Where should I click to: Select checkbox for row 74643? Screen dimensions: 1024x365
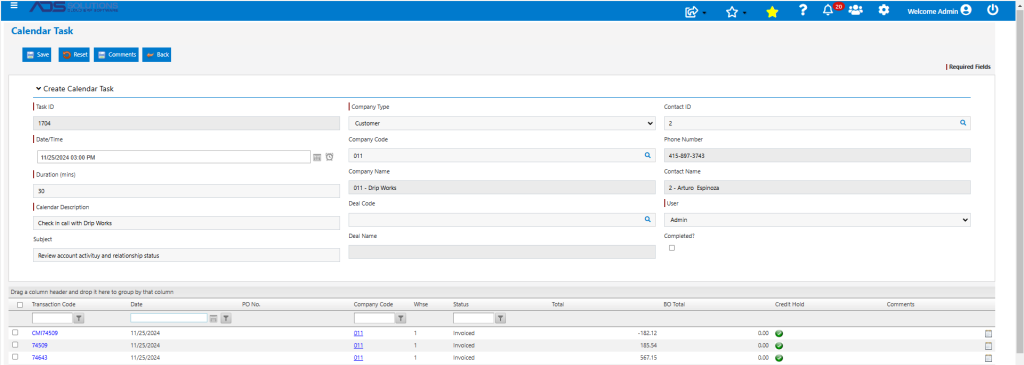15,357
